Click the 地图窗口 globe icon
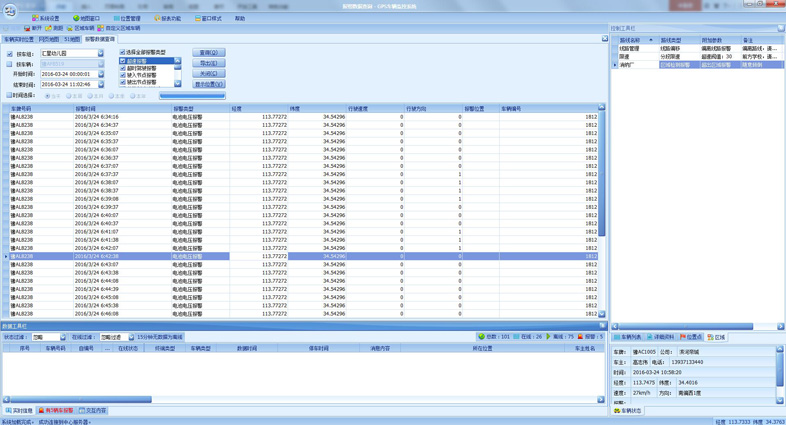This screenshot has height=425, width=786. (x=76, y=18)
